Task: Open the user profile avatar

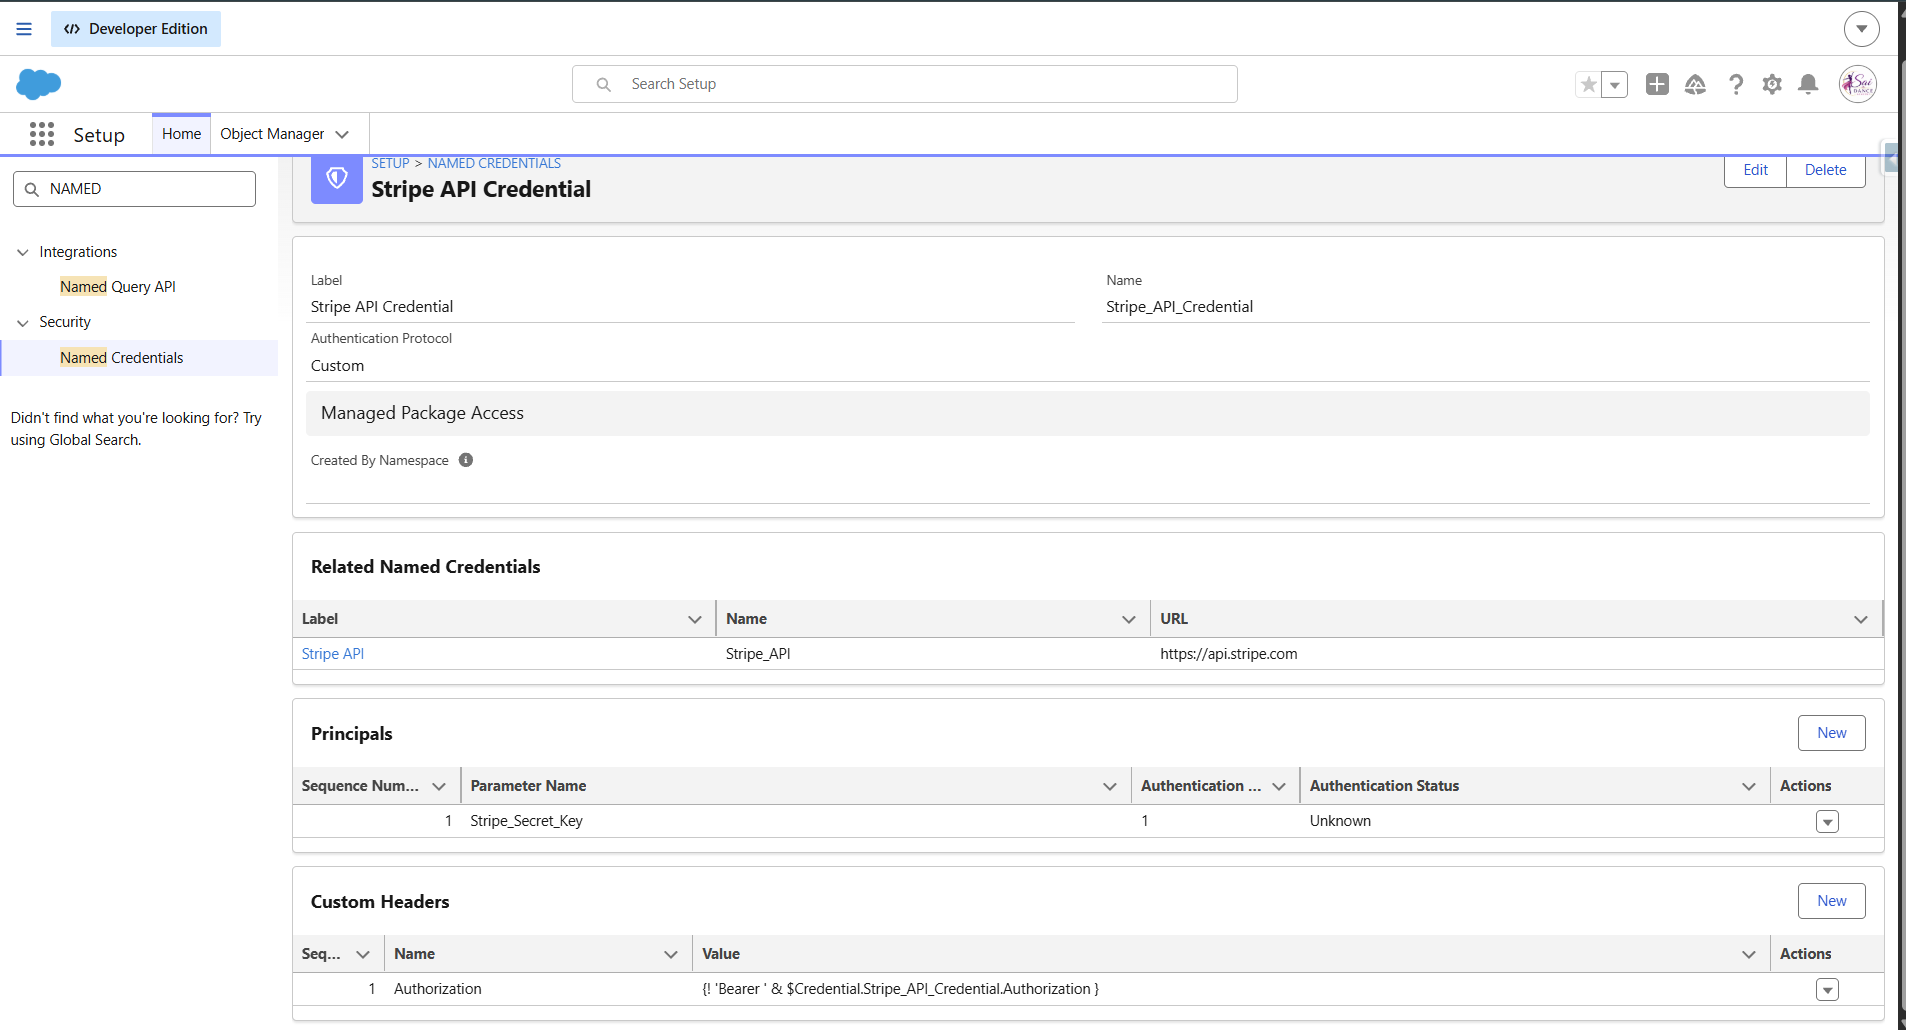Action: pos(1858,84)
